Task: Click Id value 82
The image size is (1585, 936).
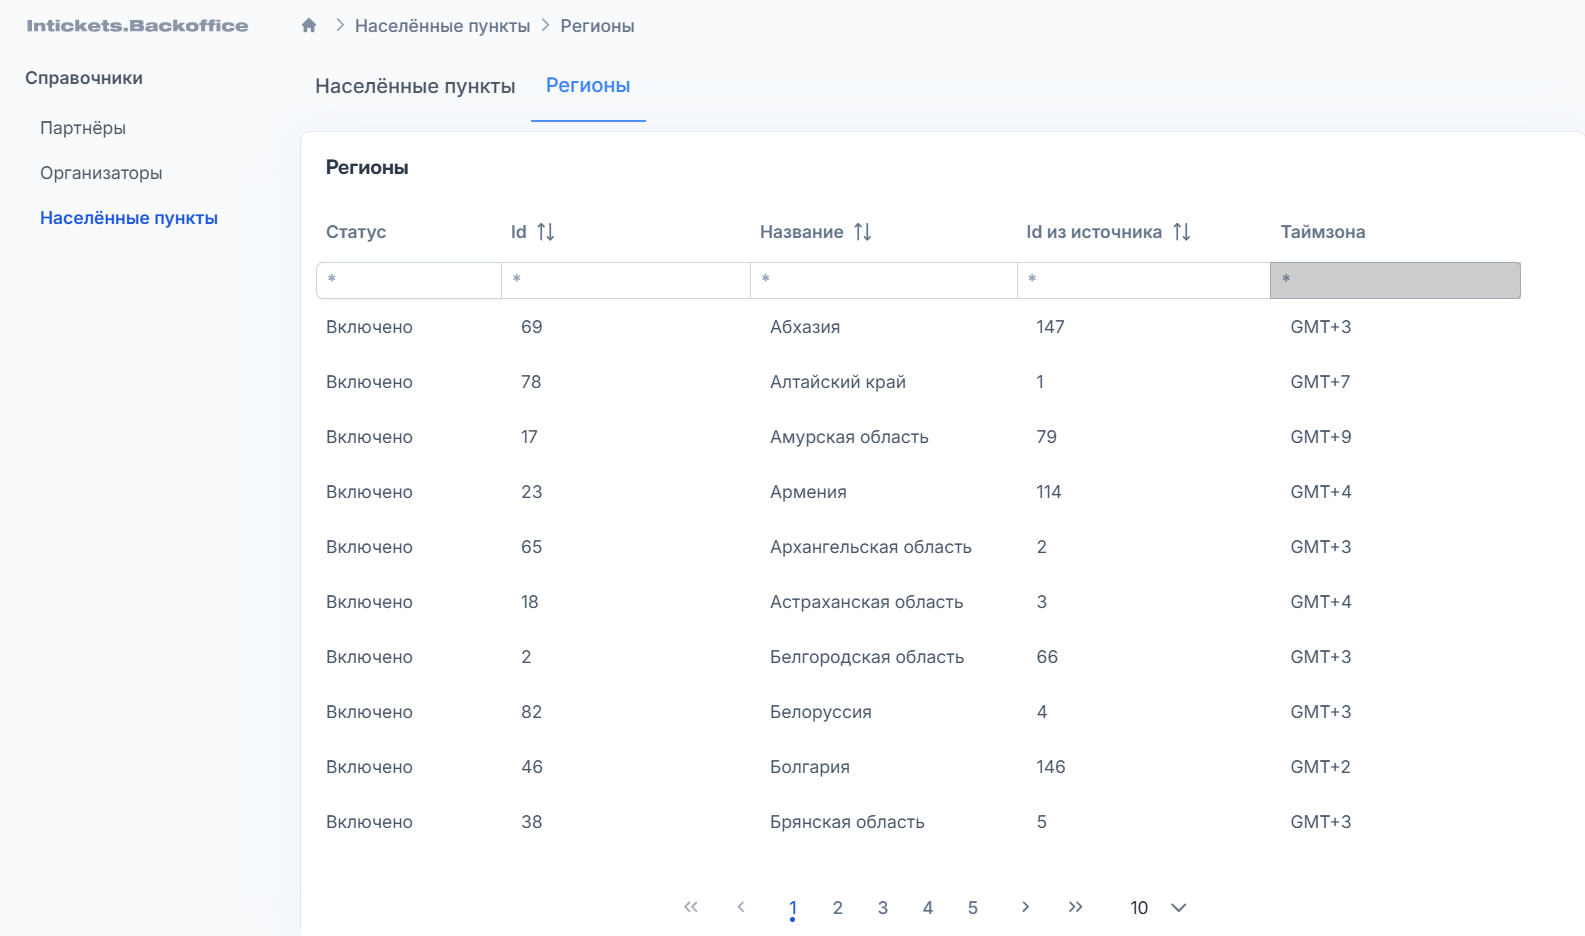Action: pos(532,712)
